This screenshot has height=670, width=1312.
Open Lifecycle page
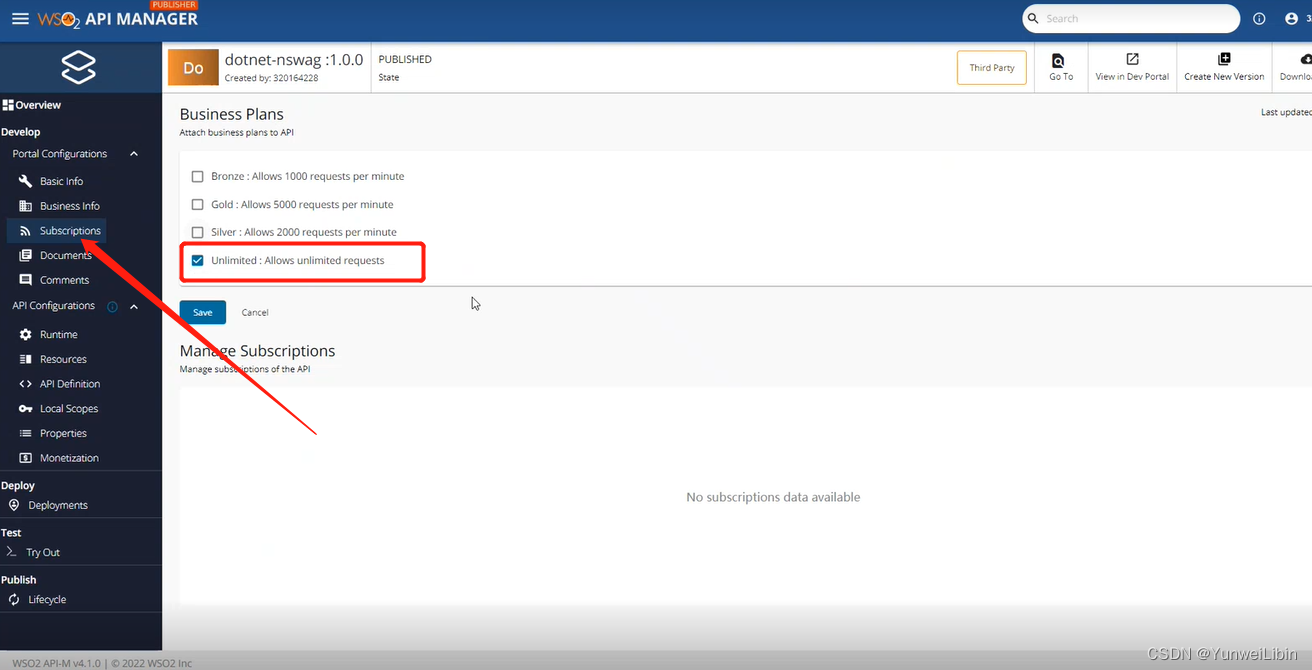[47, 600]
